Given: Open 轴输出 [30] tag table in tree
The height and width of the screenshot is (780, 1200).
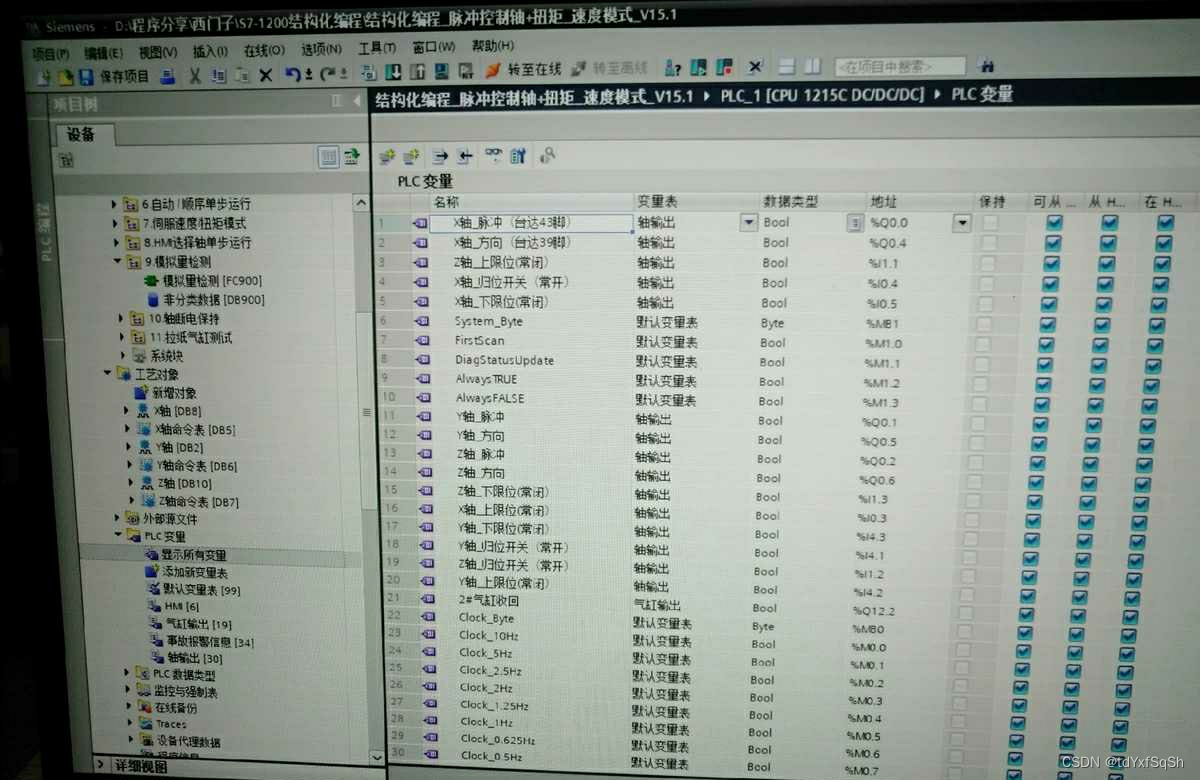Looking at the screenshot, I should point(186,658).
